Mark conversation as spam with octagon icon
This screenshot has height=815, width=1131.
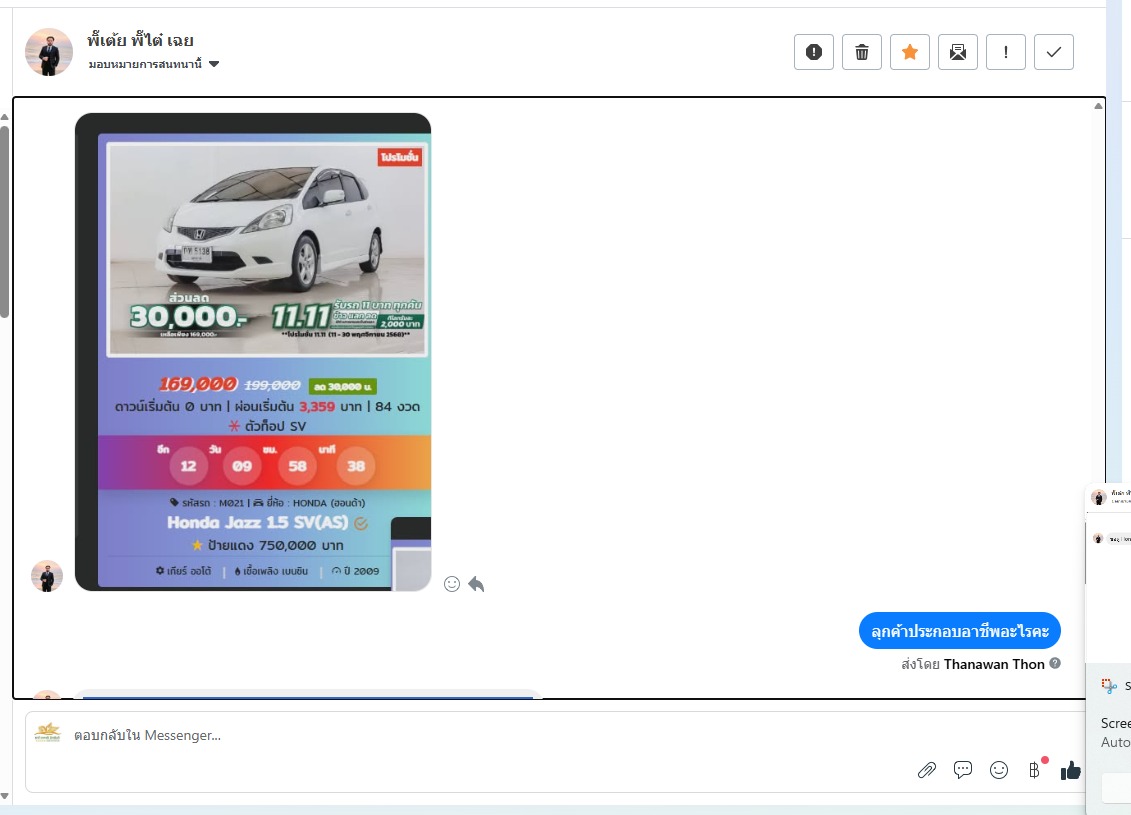pos(813,52)
